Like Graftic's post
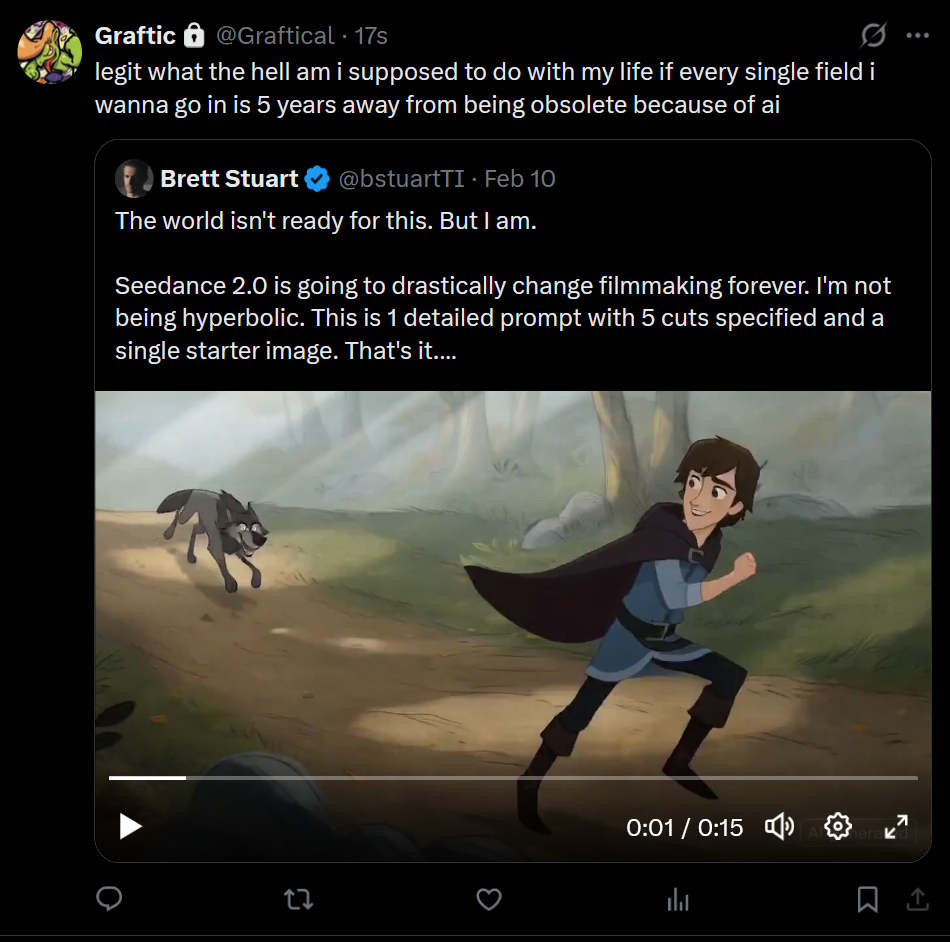This screenshot has height=942, width=950. pyautogui.click(x=488, y=900)
